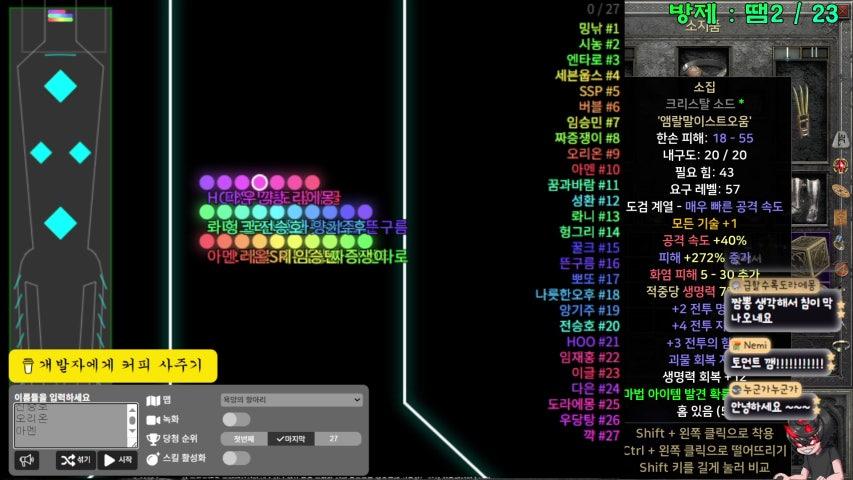
Task: Open the 맵 map selection dropdown
Action: [292, 400]
